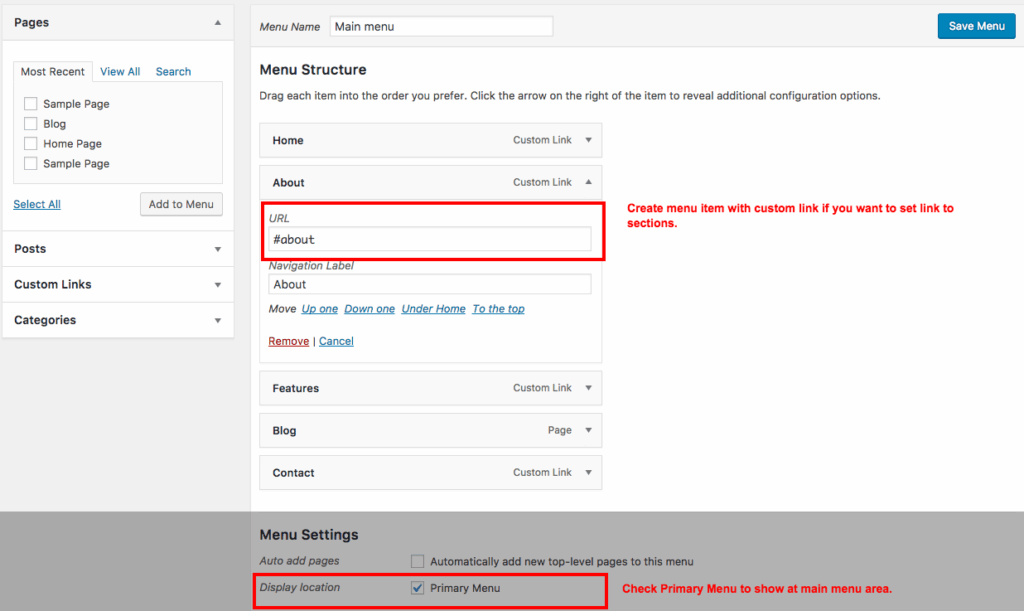Collapse the About menu item arrow
Image resolution: width=1024 pixels, height=611 pixels.
(588, 182)
